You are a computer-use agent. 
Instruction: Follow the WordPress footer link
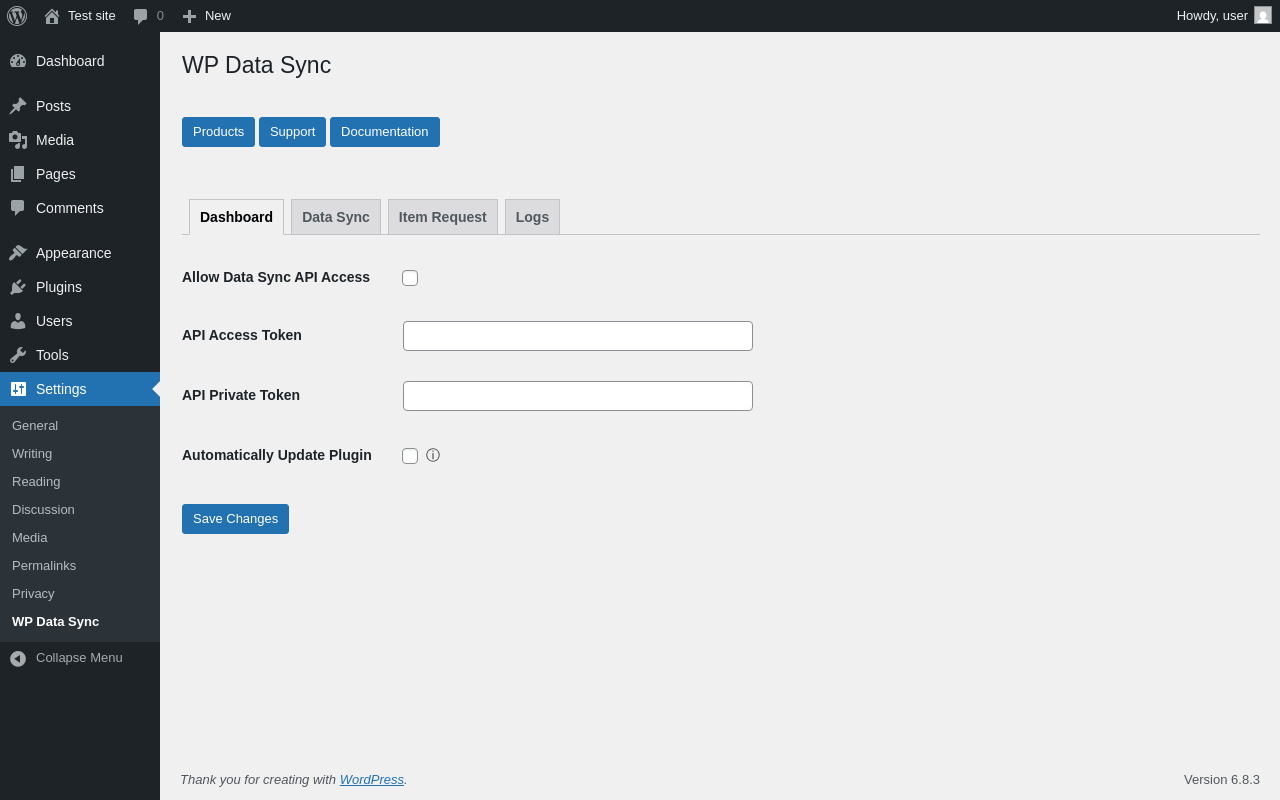click(x=371, y=779)
